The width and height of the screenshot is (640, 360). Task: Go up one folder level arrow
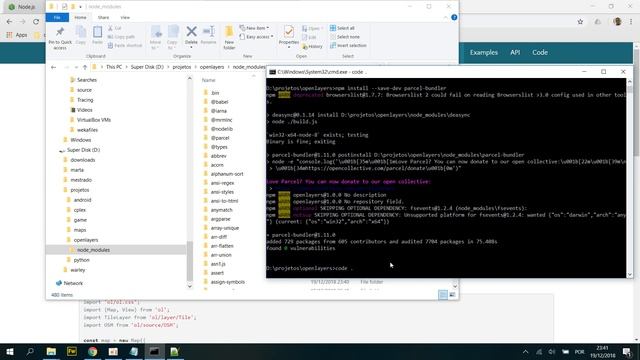[x=85, y=67]
